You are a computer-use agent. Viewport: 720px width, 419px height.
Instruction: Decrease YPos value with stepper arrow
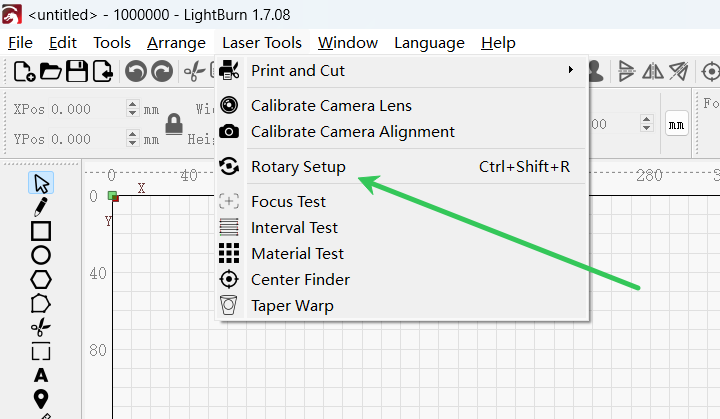pyautogui.click(x=133, y=142)
